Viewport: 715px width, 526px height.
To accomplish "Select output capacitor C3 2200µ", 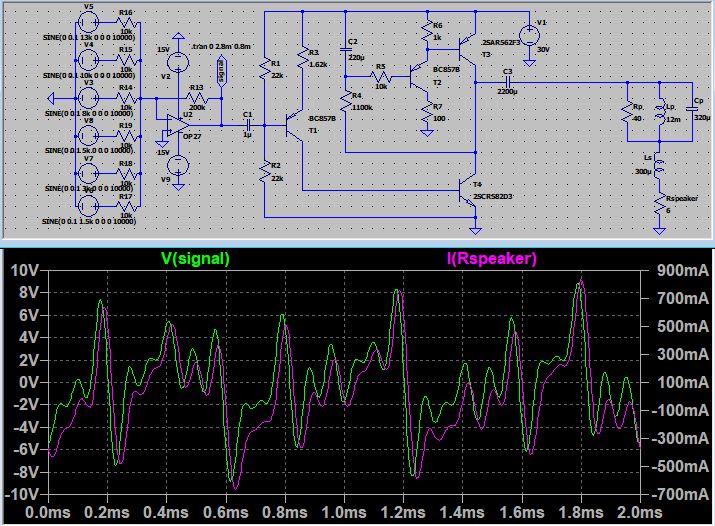I will coord(508,83).
